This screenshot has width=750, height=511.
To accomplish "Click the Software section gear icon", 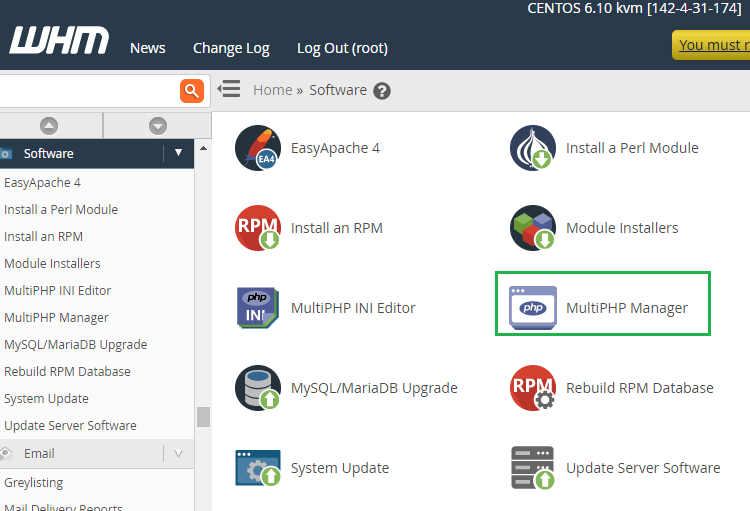I will (x=6, y=154).
